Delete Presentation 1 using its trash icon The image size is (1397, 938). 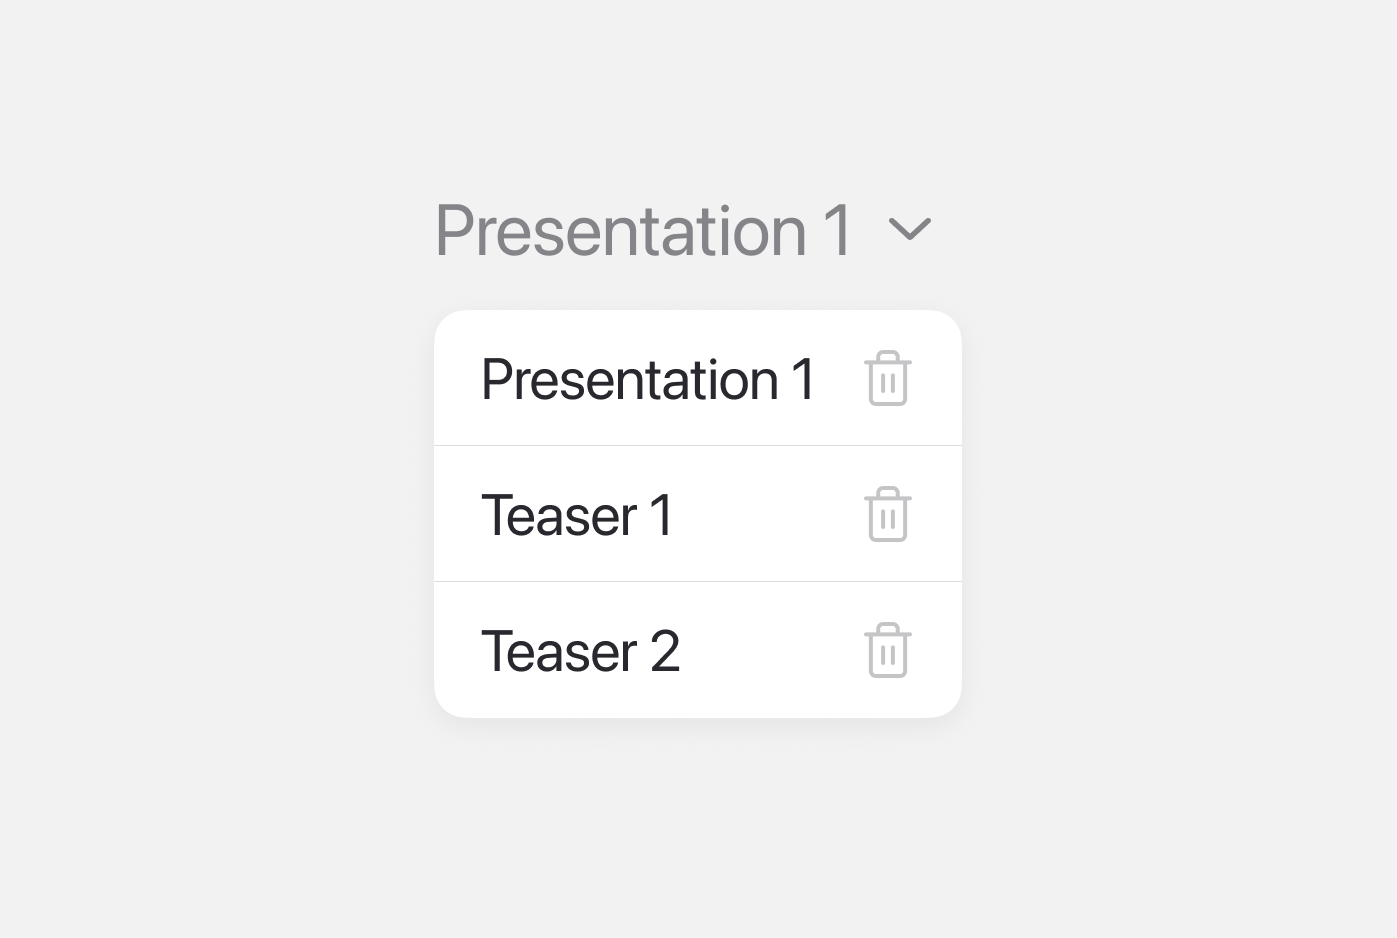(x=887, y=379)
